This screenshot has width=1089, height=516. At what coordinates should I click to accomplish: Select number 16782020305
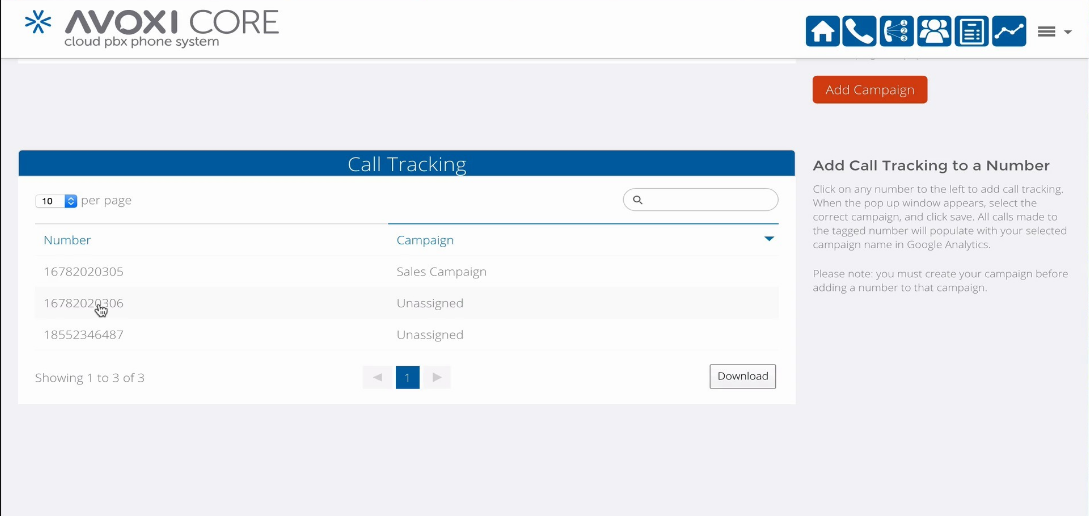pyautogui.click(x=83, y=272)
